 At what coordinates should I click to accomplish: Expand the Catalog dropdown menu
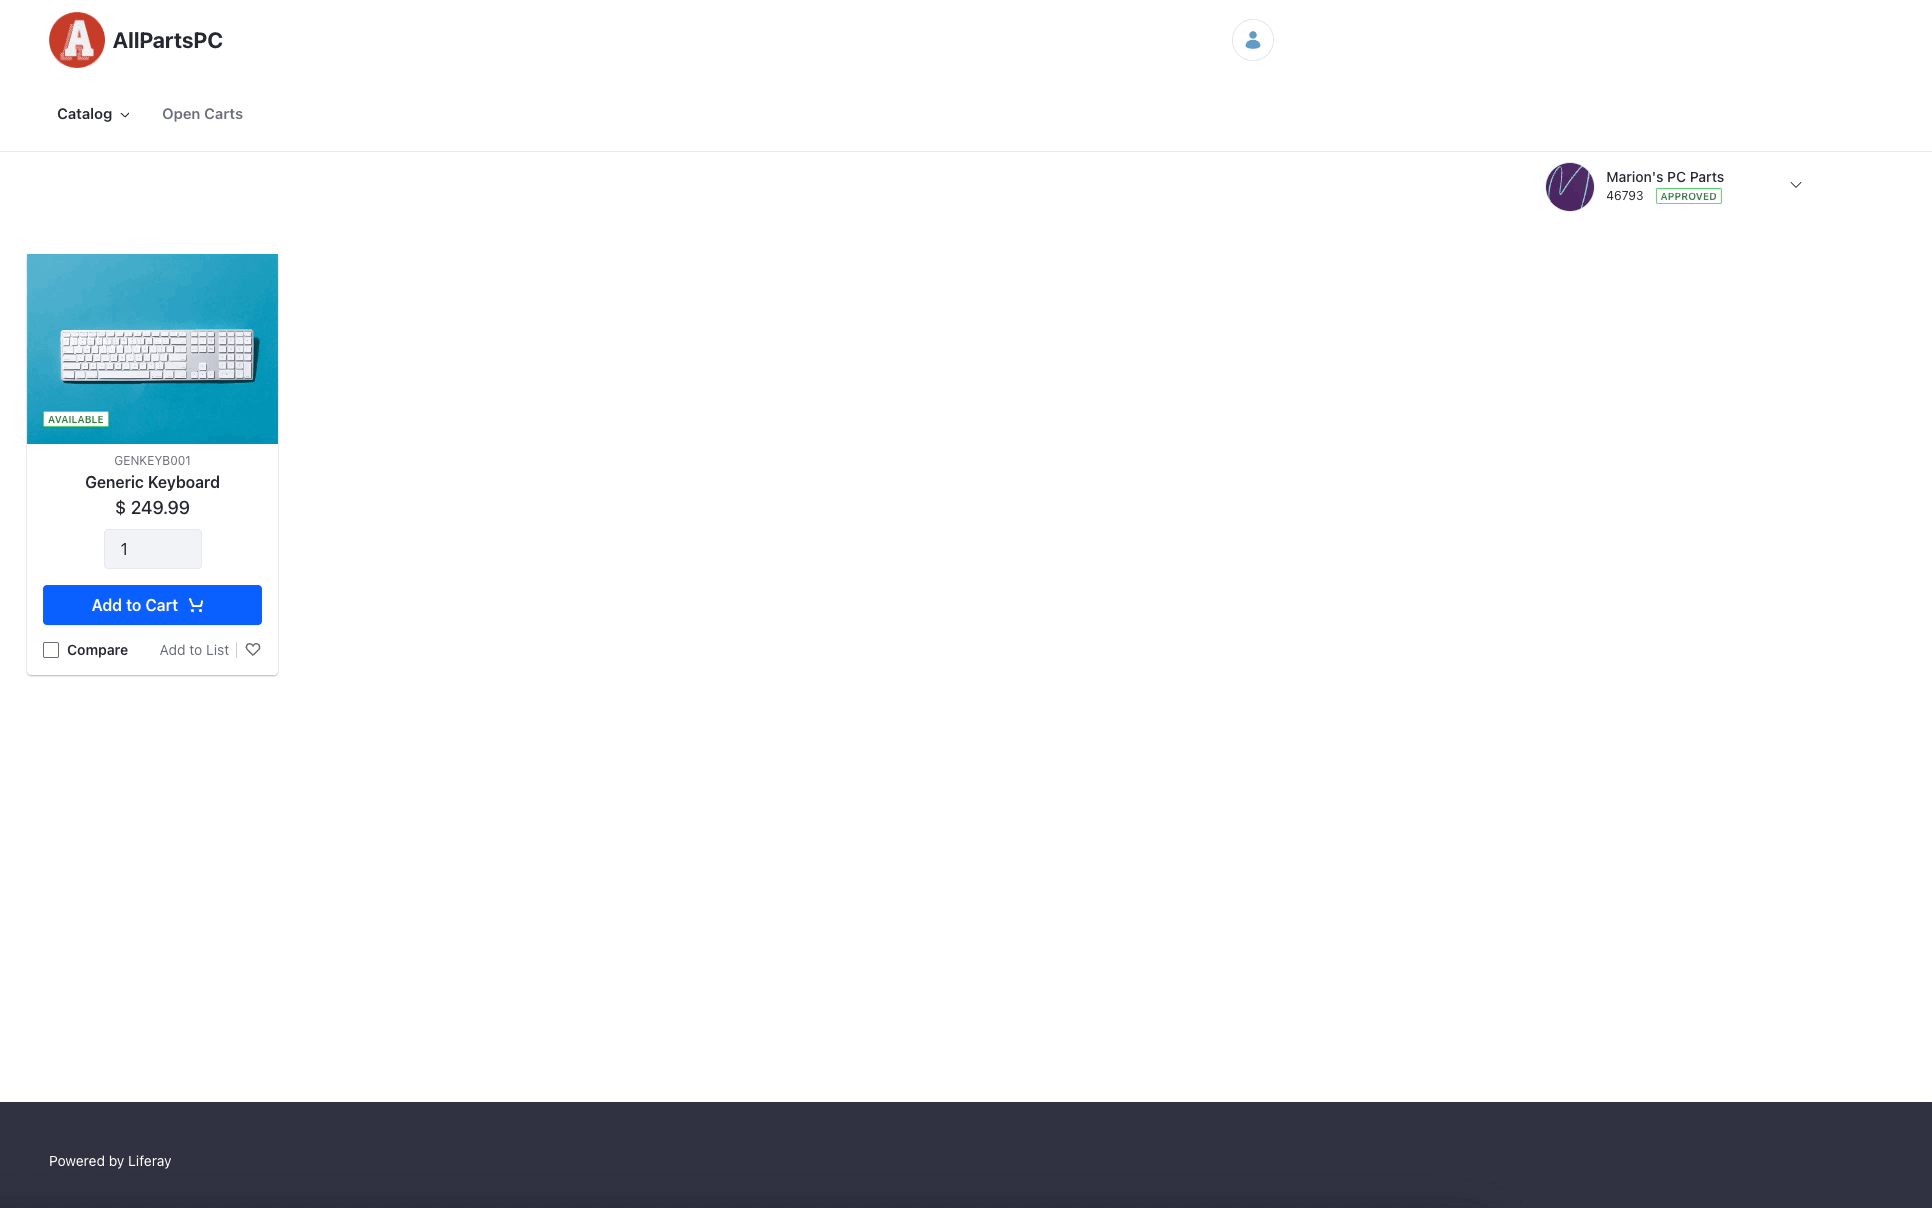coord(92,114)
